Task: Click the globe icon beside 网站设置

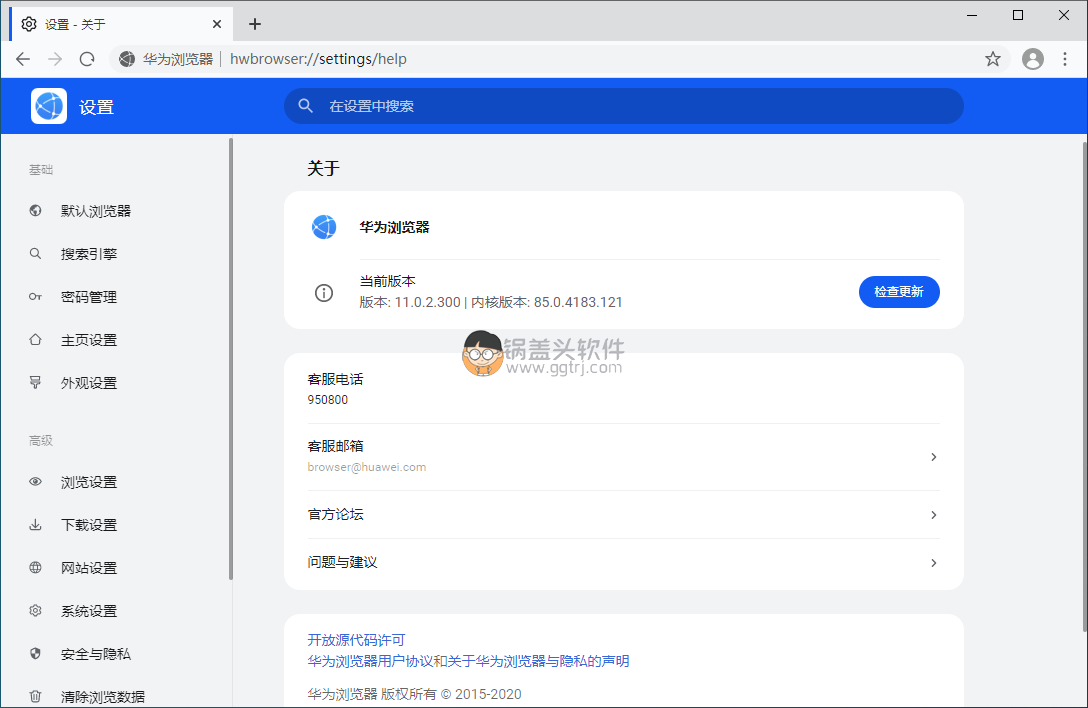Action: (x=35, y=568)
